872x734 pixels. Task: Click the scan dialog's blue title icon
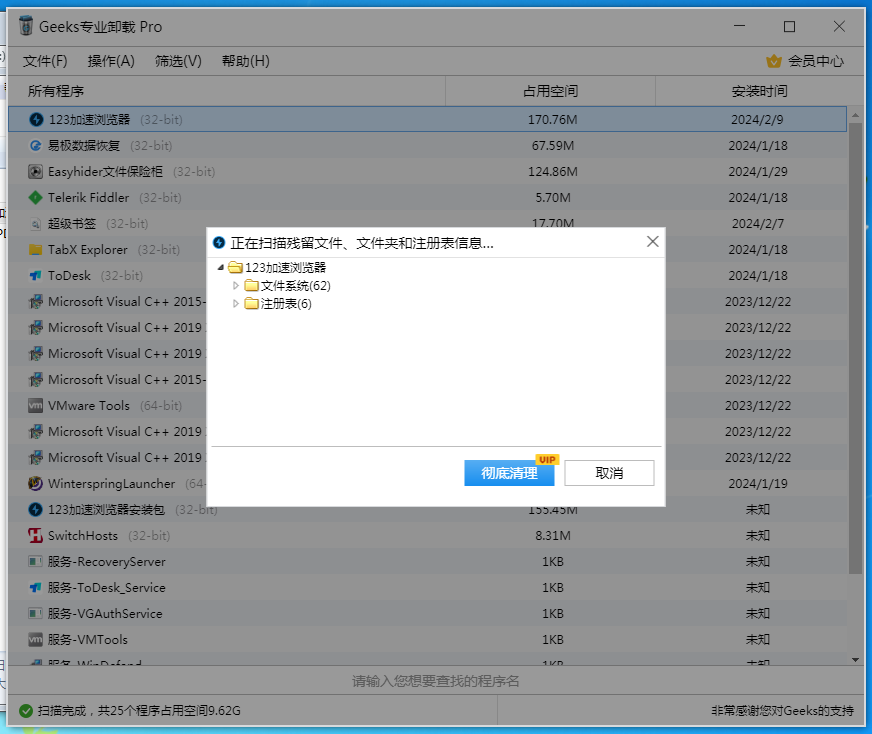[219, 243]
